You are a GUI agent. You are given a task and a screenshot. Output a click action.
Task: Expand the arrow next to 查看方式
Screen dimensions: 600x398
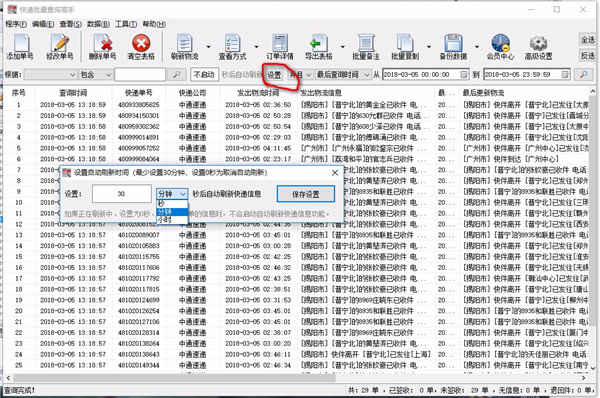[x=256, y=47]
